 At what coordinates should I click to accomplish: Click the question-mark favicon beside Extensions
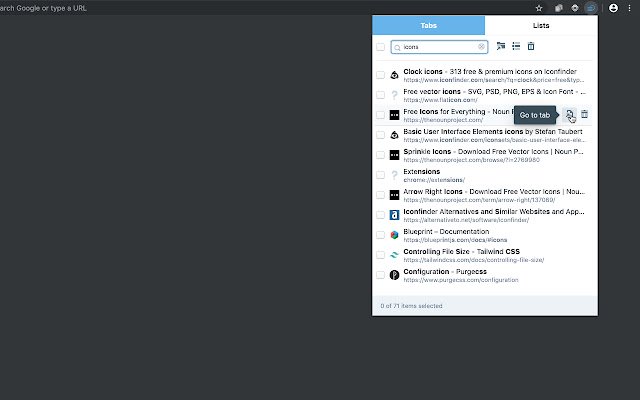394,175
